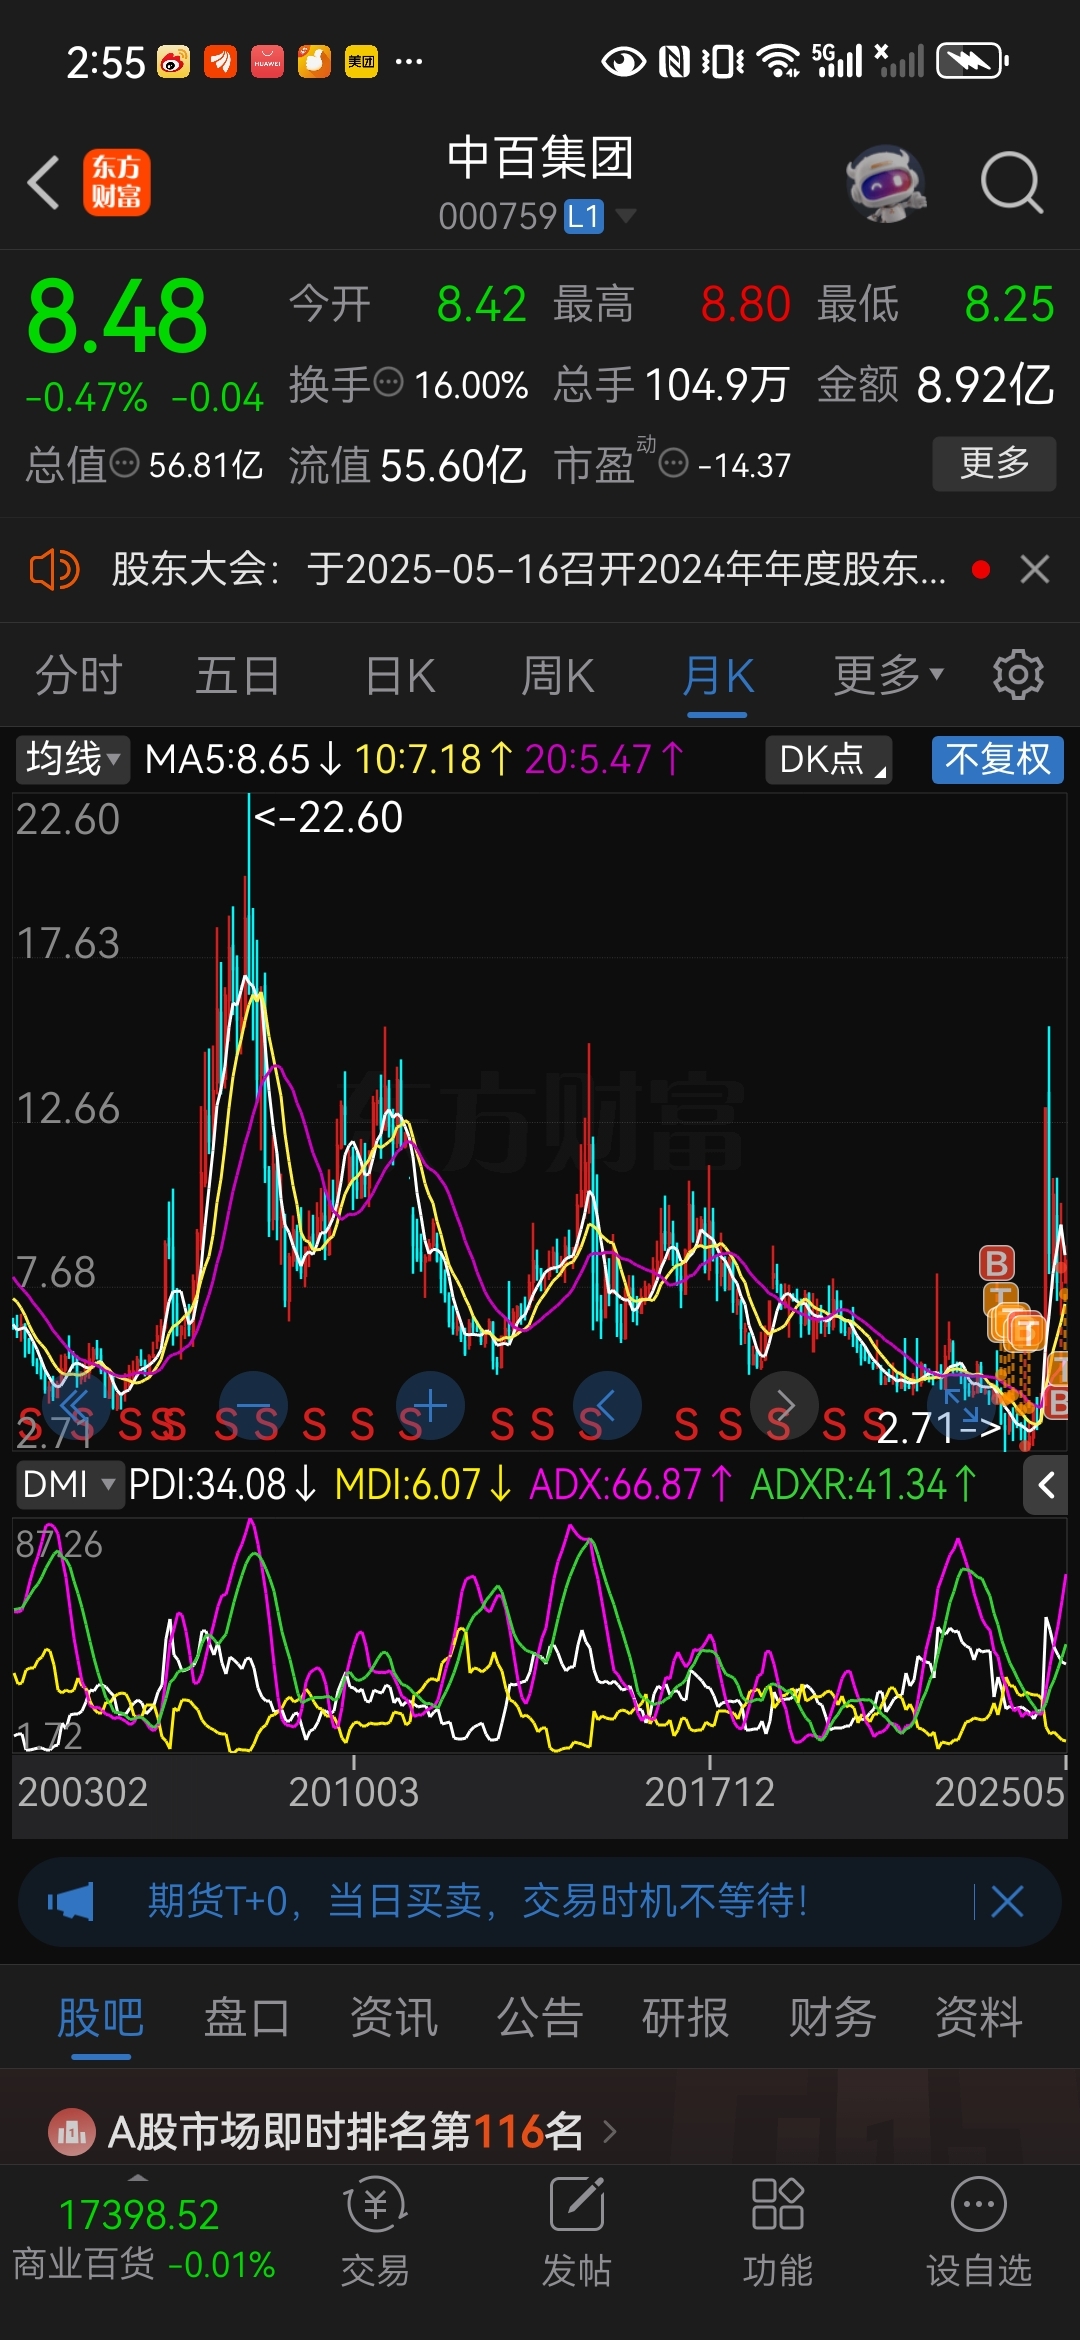Image resolution: width=1080 pixels, height=2340 pixels.
Task: Open the 财务 tab
Action: 832,2017
